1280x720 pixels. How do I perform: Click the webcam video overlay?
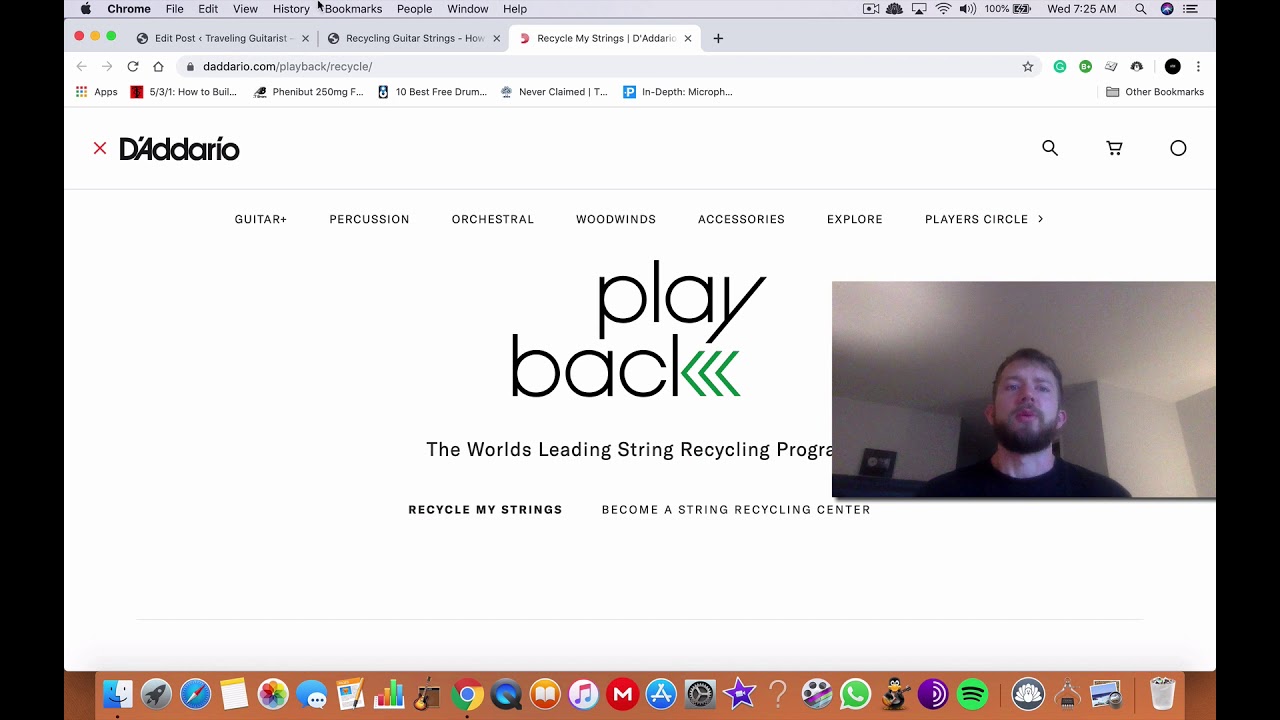coord(1024,390)
